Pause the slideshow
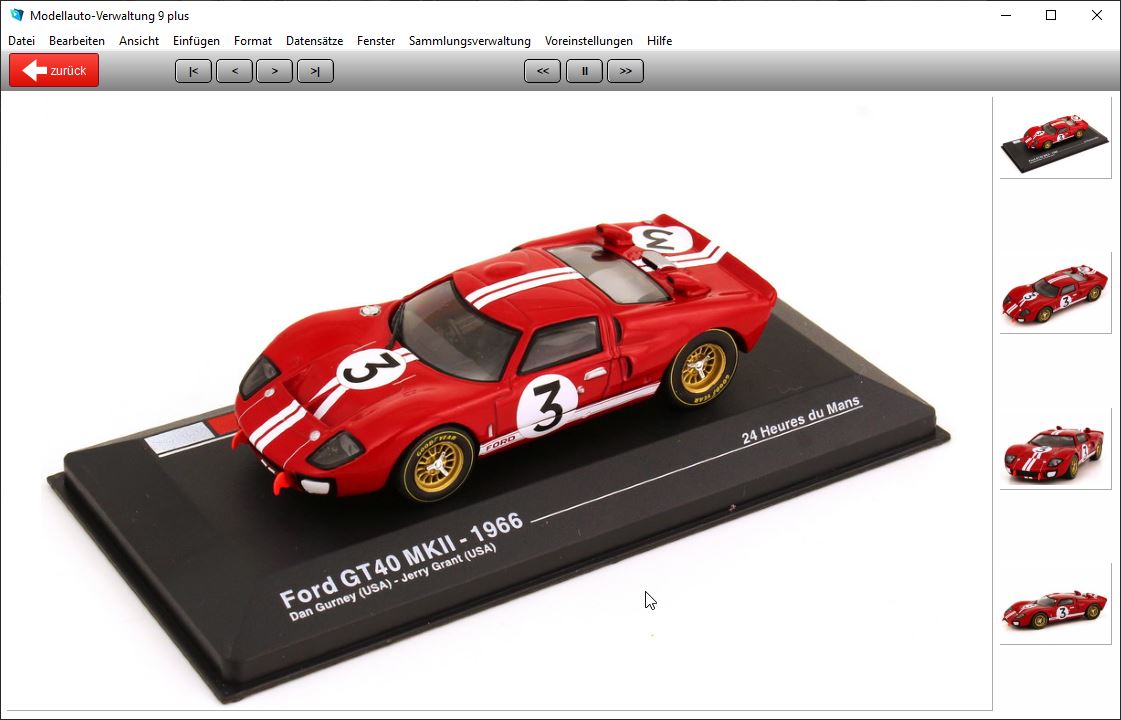This screenshot has height=720, width=1121. [x=584, y=71]
